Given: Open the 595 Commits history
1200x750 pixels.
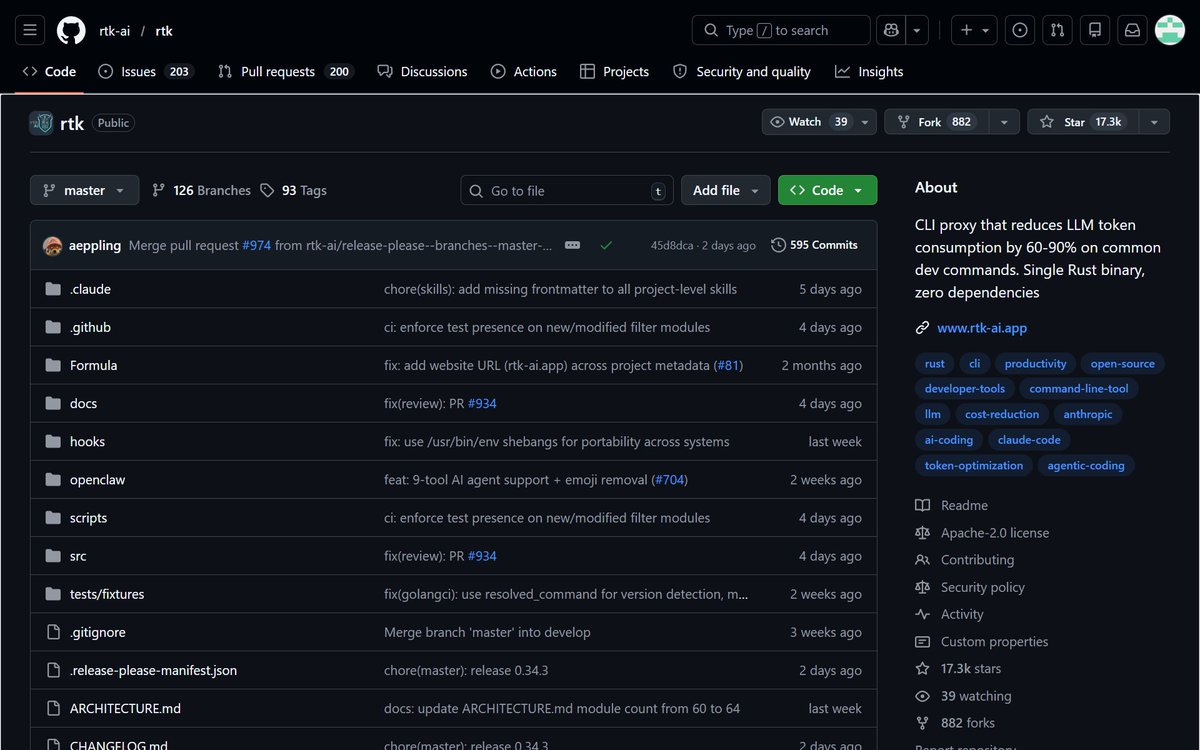Looking at the screenshot, I should coord(815,245).
